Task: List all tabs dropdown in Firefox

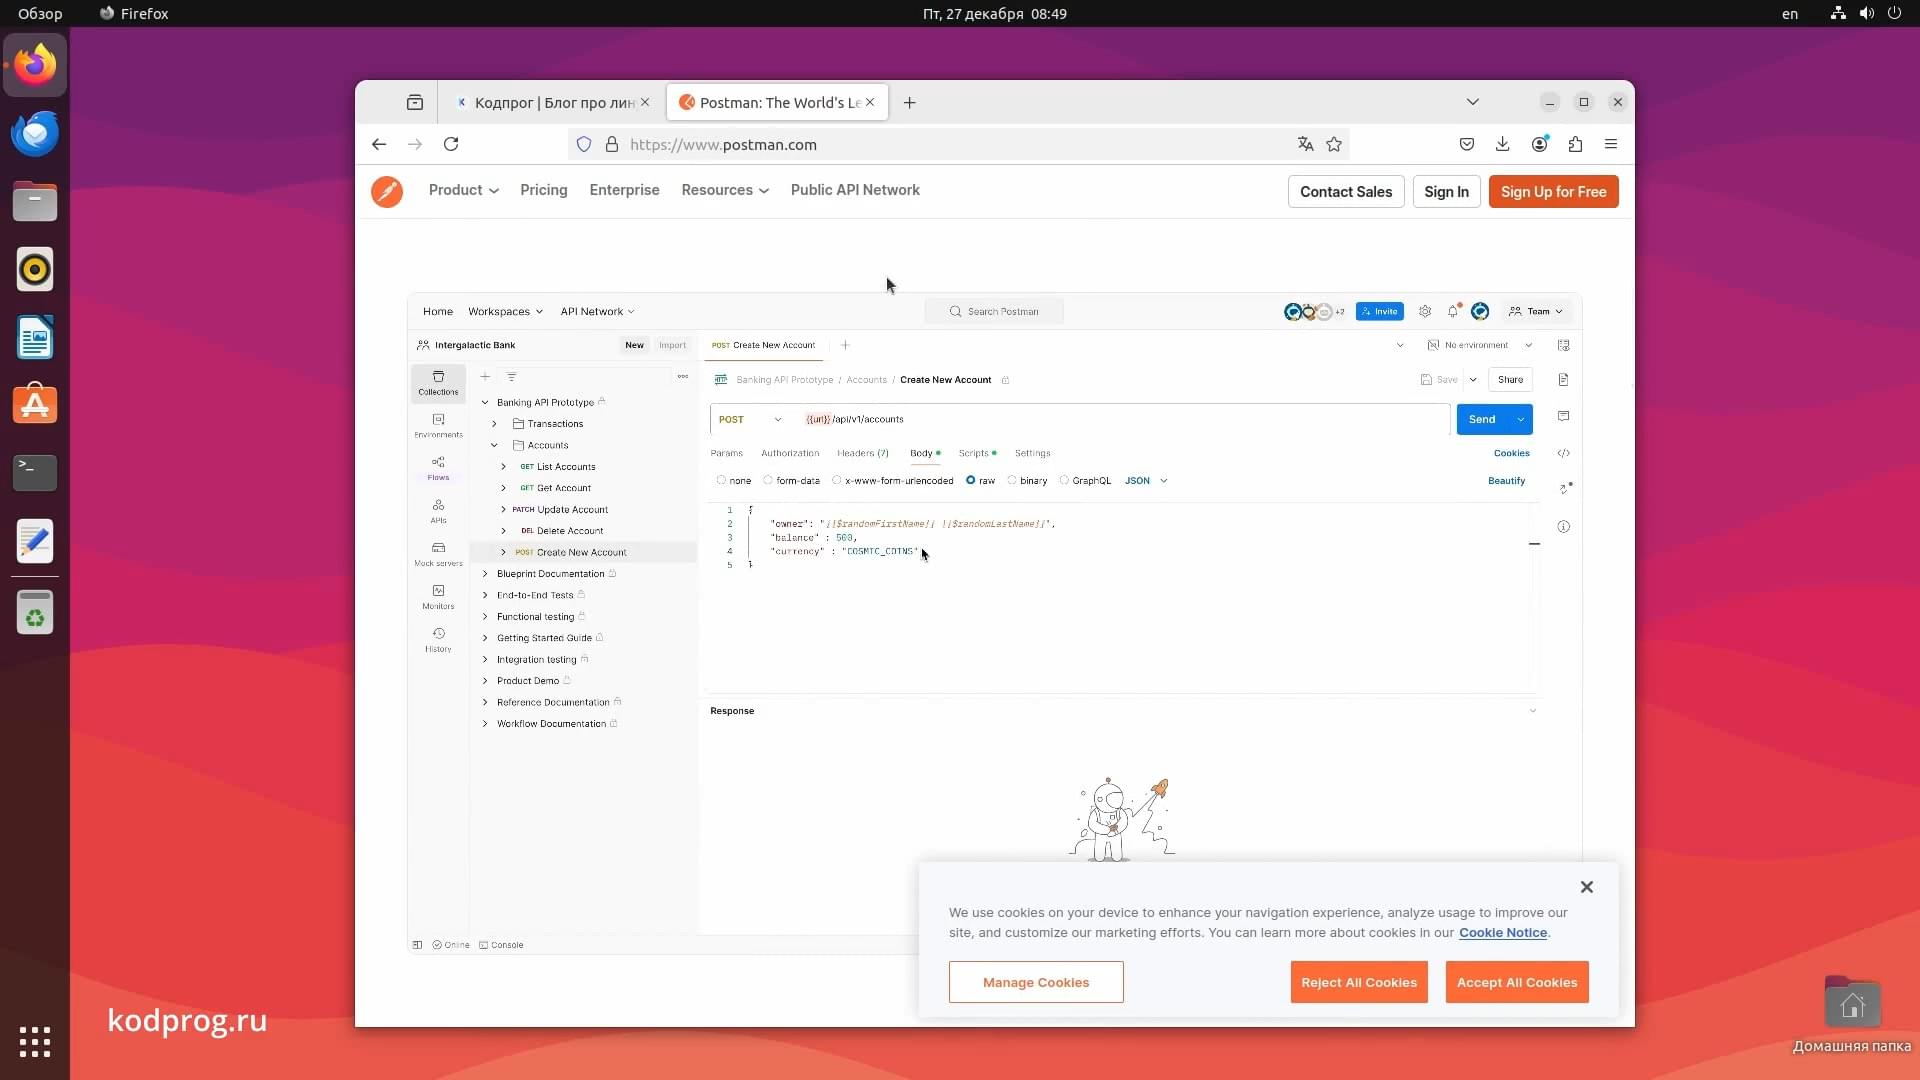Action: pyautogui.click(x=1472, y=102)
